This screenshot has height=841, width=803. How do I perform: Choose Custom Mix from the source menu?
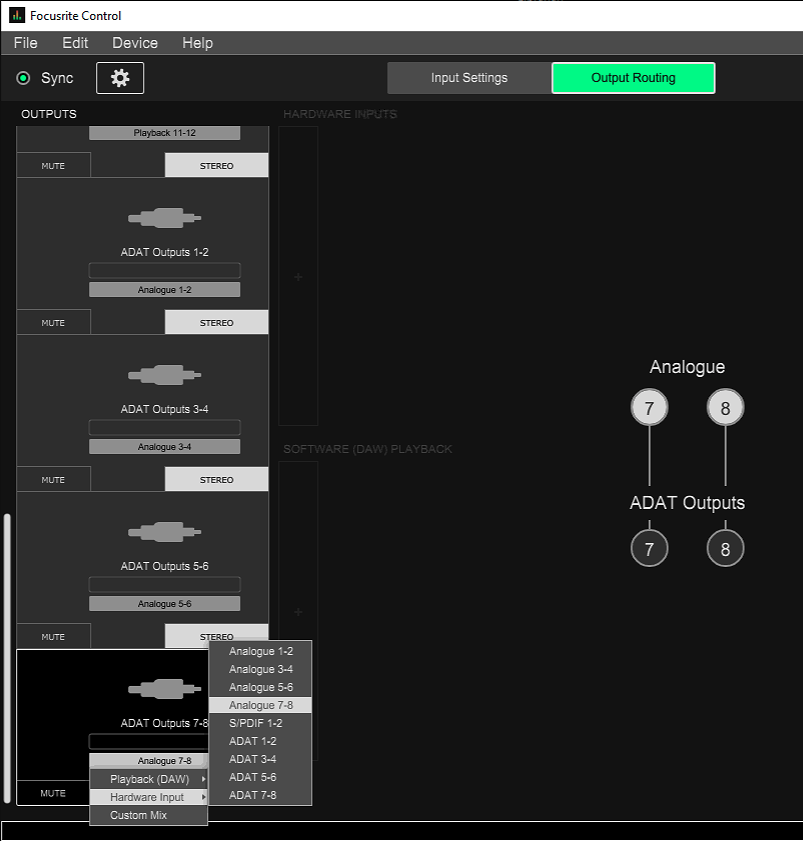tap(149, 815)
